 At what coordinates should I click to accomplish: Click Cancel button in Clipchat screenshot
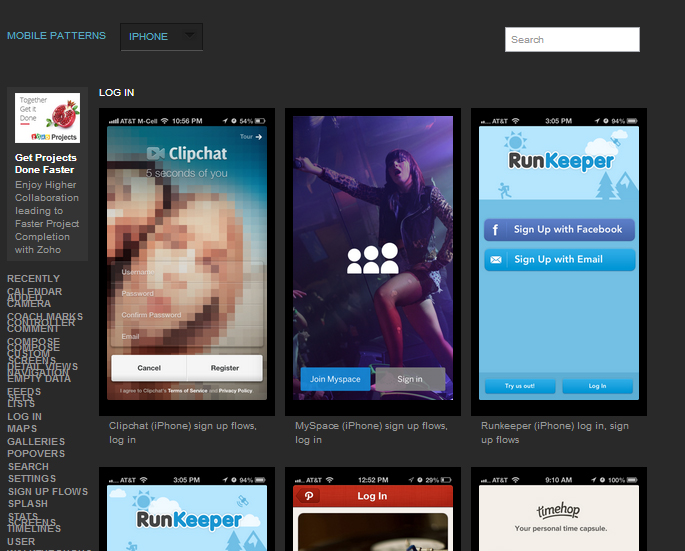(149, 368)
